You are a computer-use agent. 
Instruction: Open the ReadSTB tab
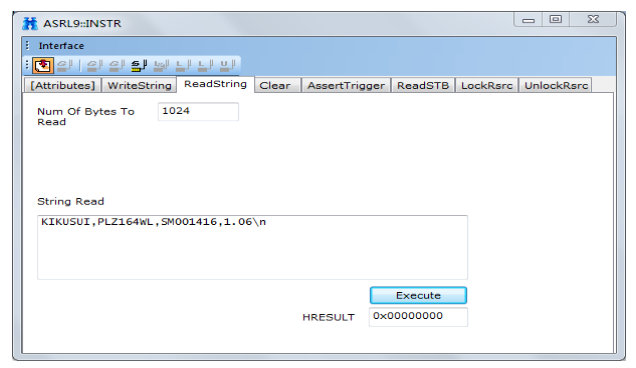423,86
